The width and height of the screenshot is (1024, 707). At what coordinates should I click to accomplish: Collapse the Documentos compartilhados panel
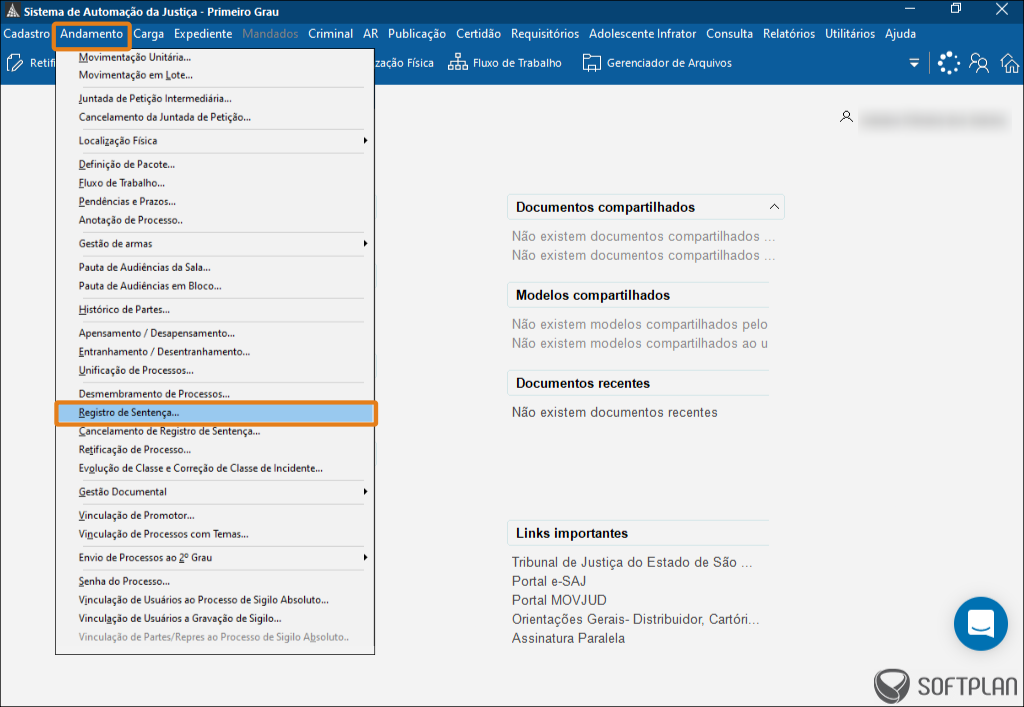tap(774, 207)
